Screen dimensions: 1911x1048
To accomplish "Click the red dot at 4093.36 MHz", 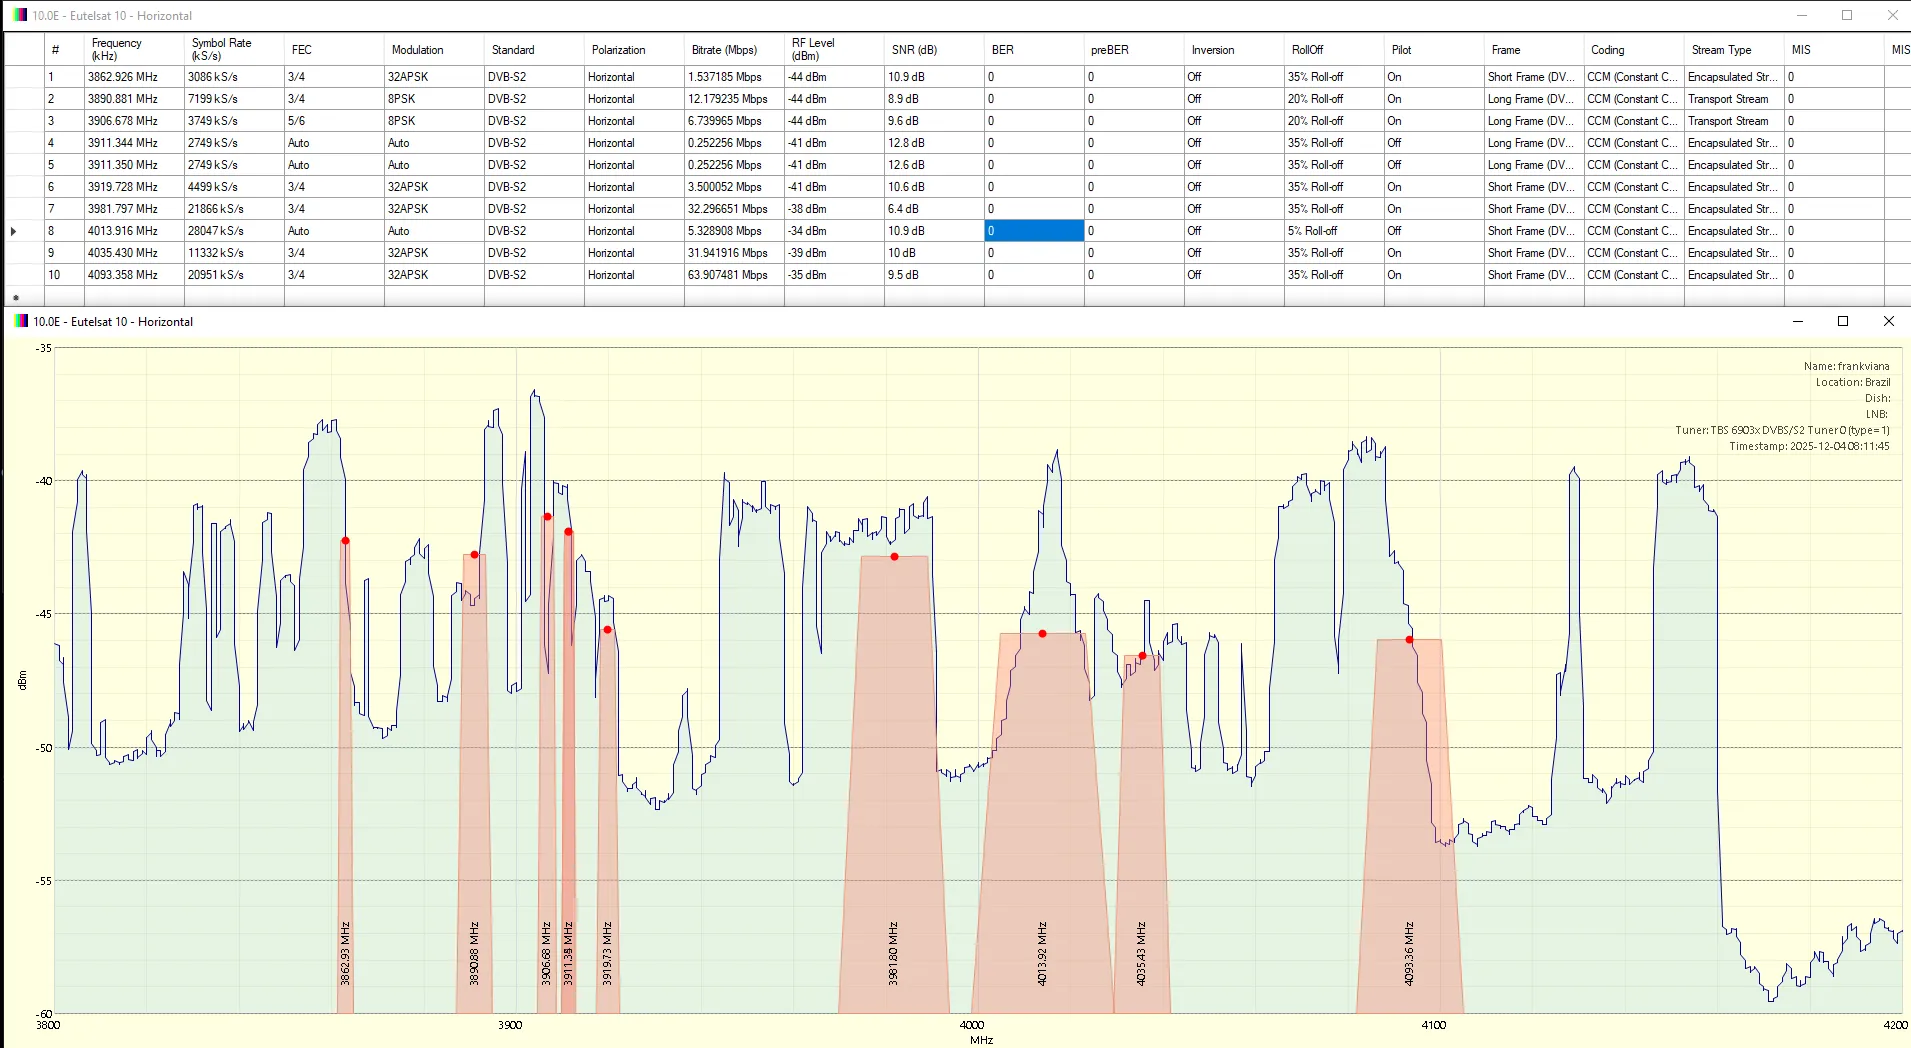I will point(1409,640).
